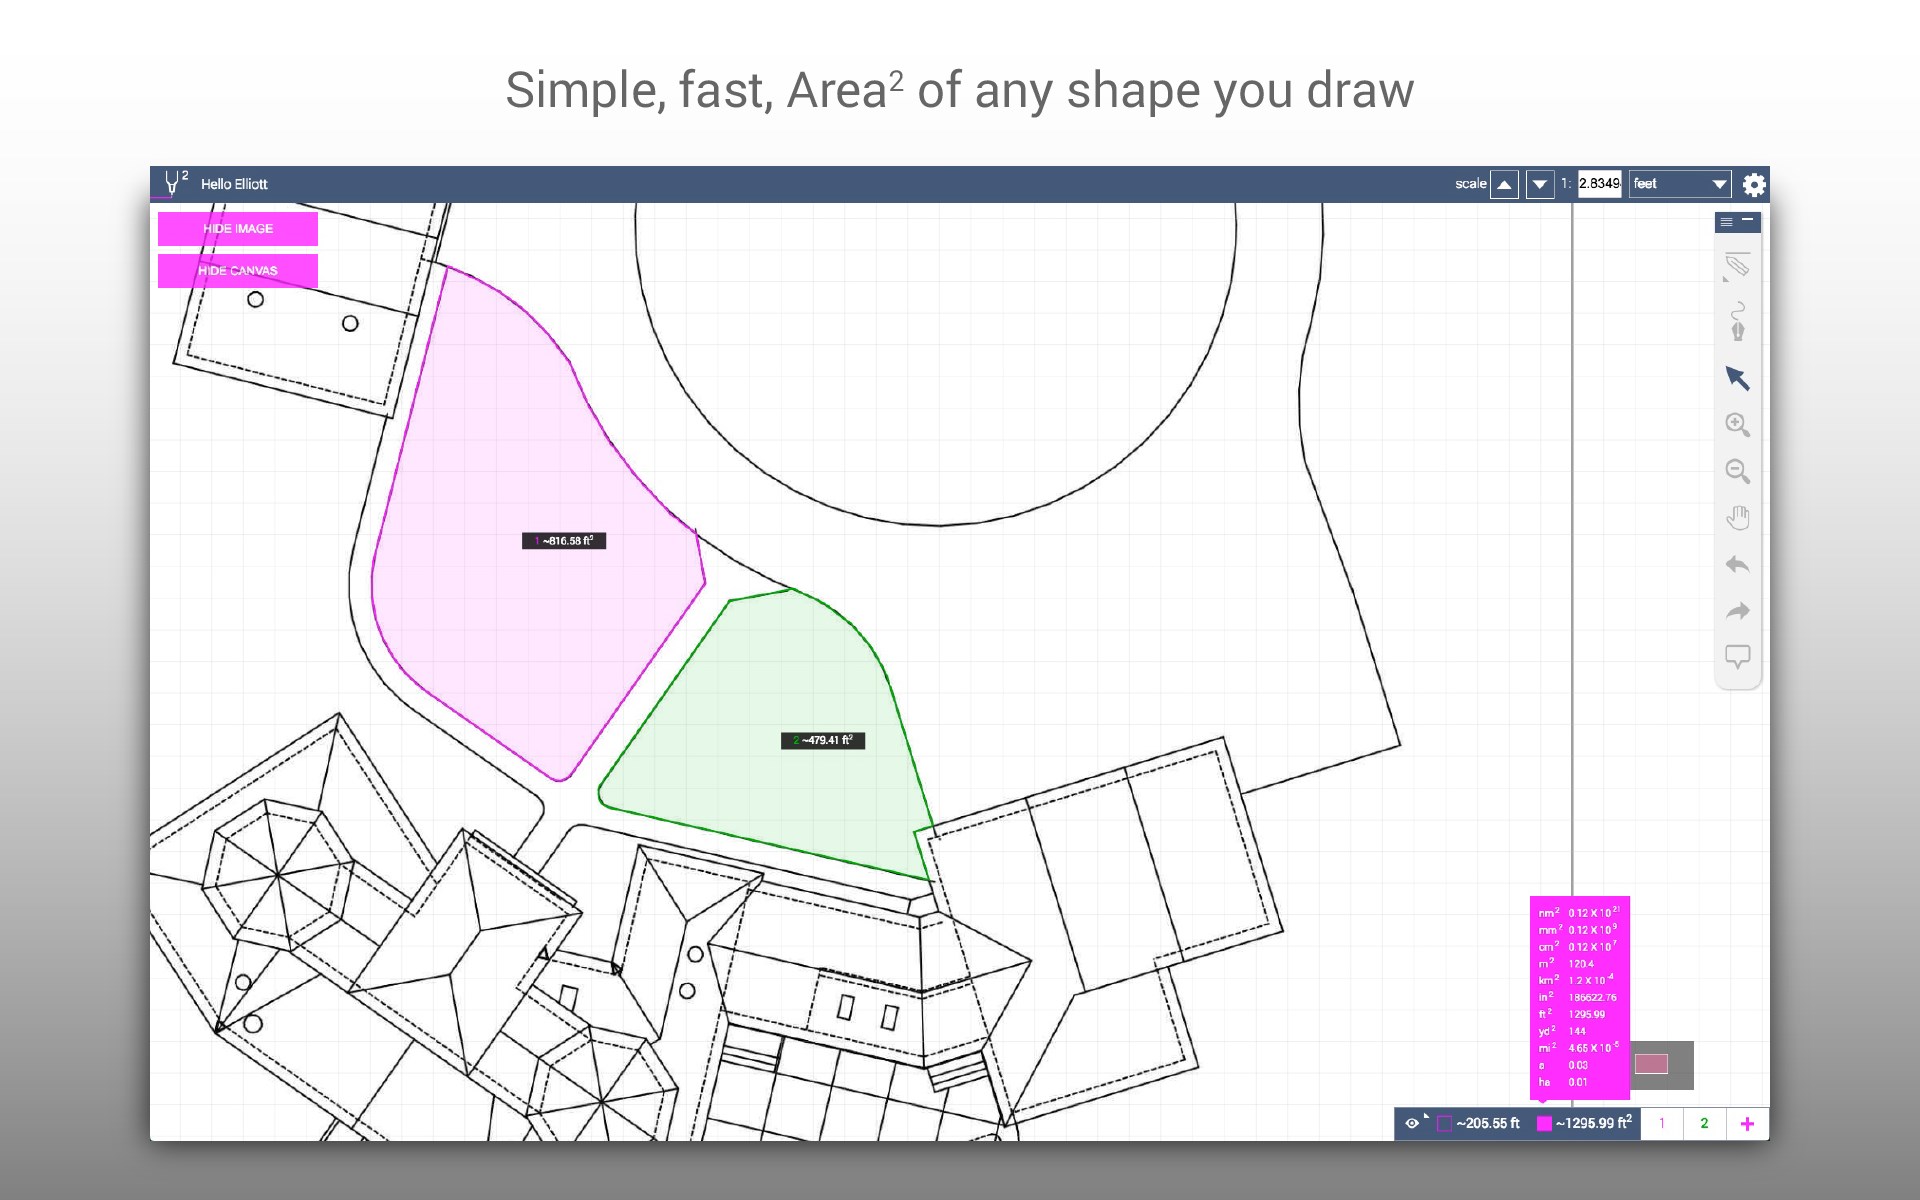Open the comment bubble tool
The image size is (1920, 1200).
click(1737, 657)
